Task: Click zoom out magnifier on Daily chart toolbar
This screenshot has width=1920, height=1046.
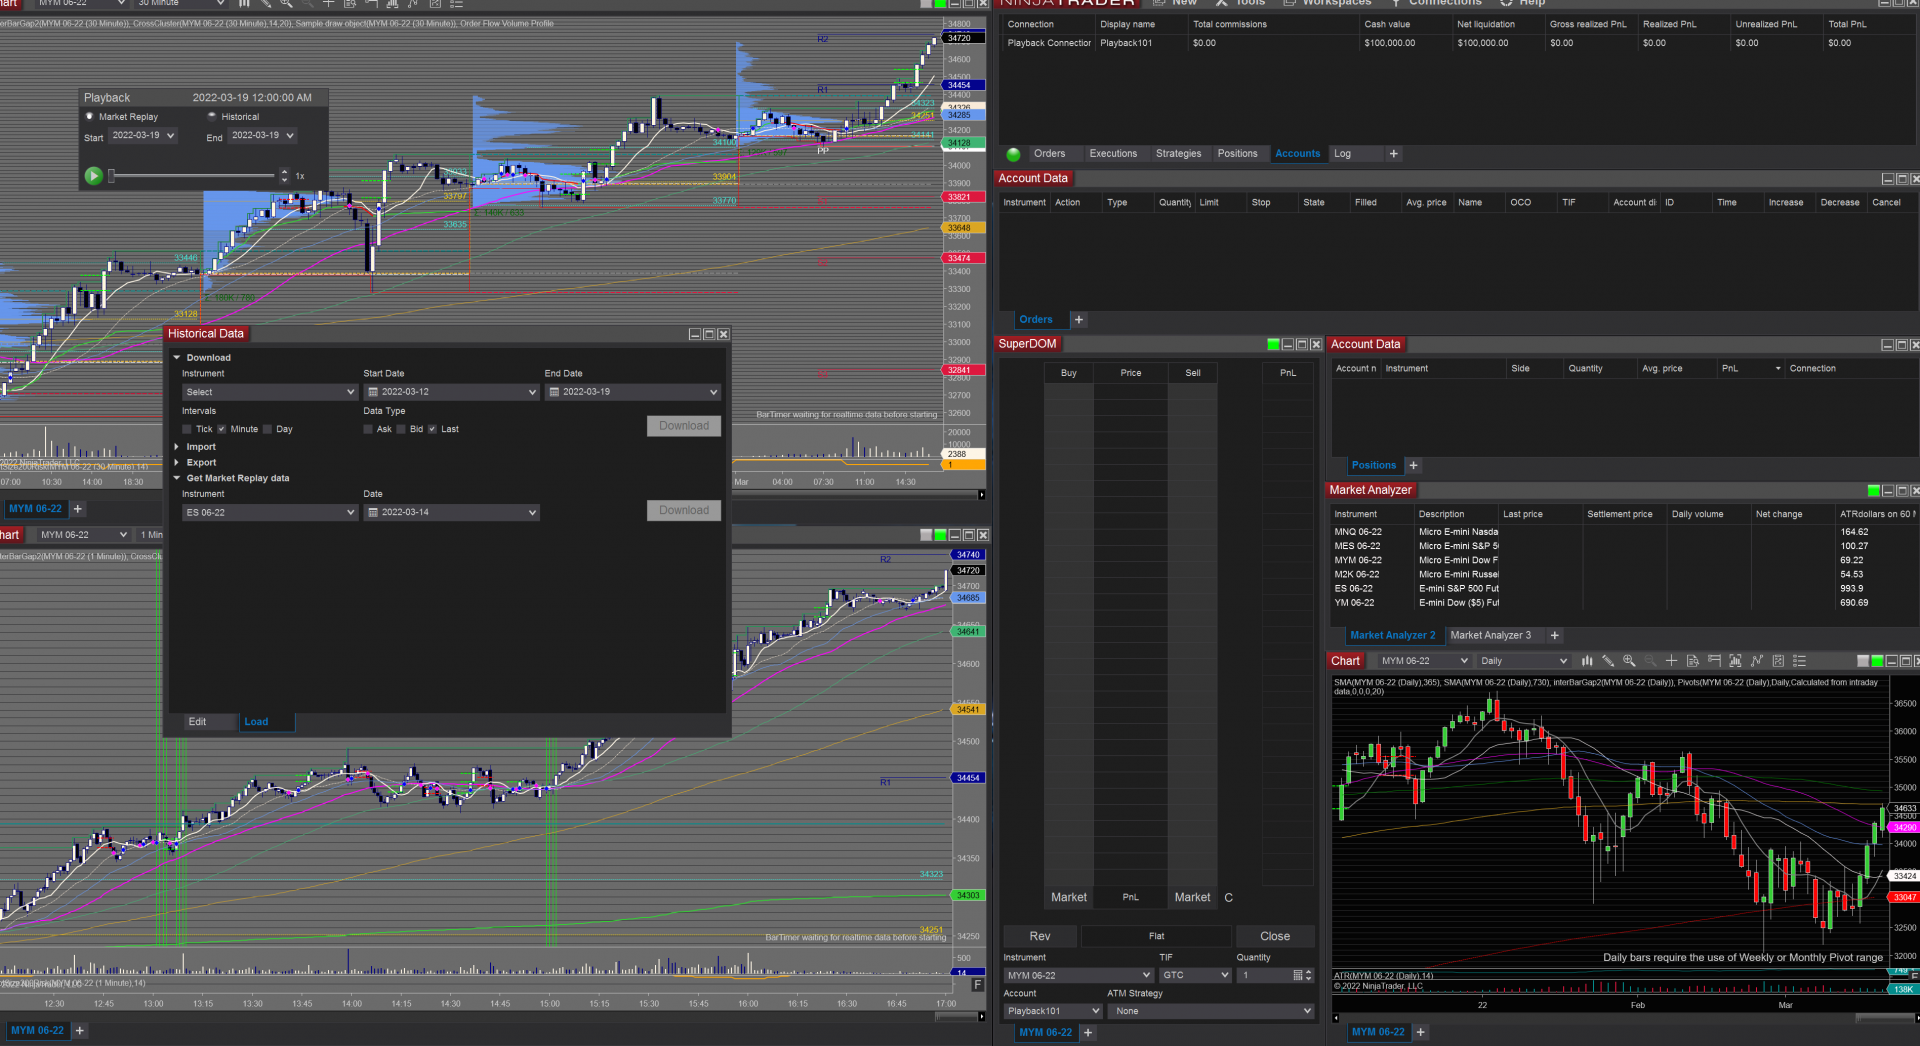Action: coord(1650,661)
